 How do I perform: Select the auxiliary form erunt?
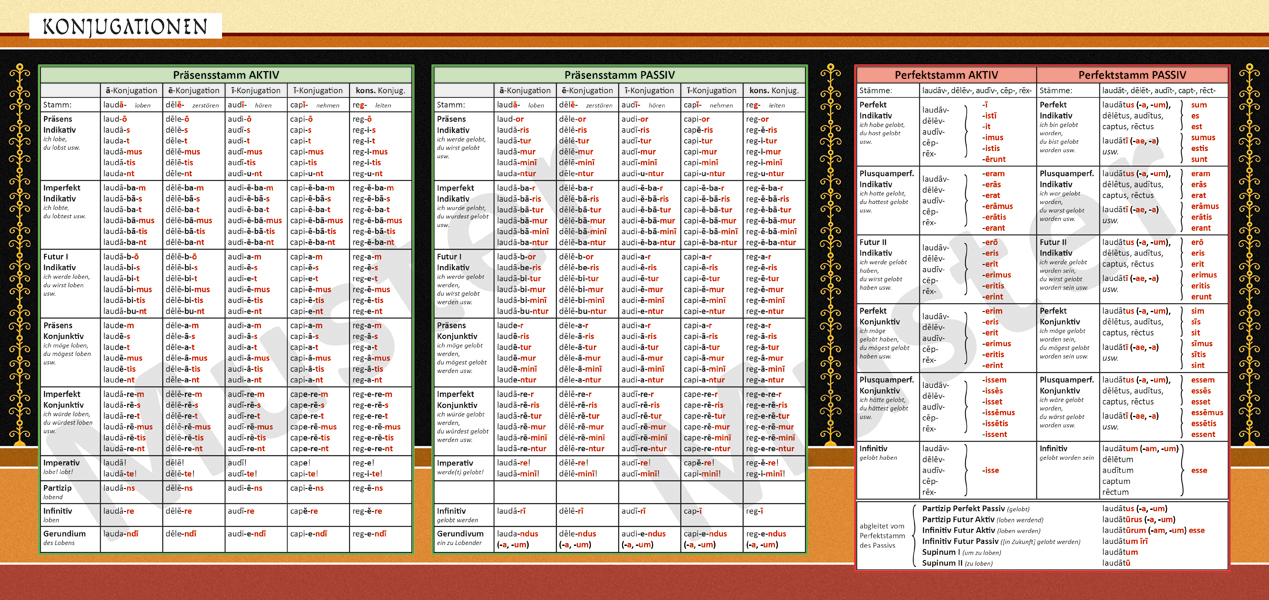pyautogui.click(x=1201, y=297)
